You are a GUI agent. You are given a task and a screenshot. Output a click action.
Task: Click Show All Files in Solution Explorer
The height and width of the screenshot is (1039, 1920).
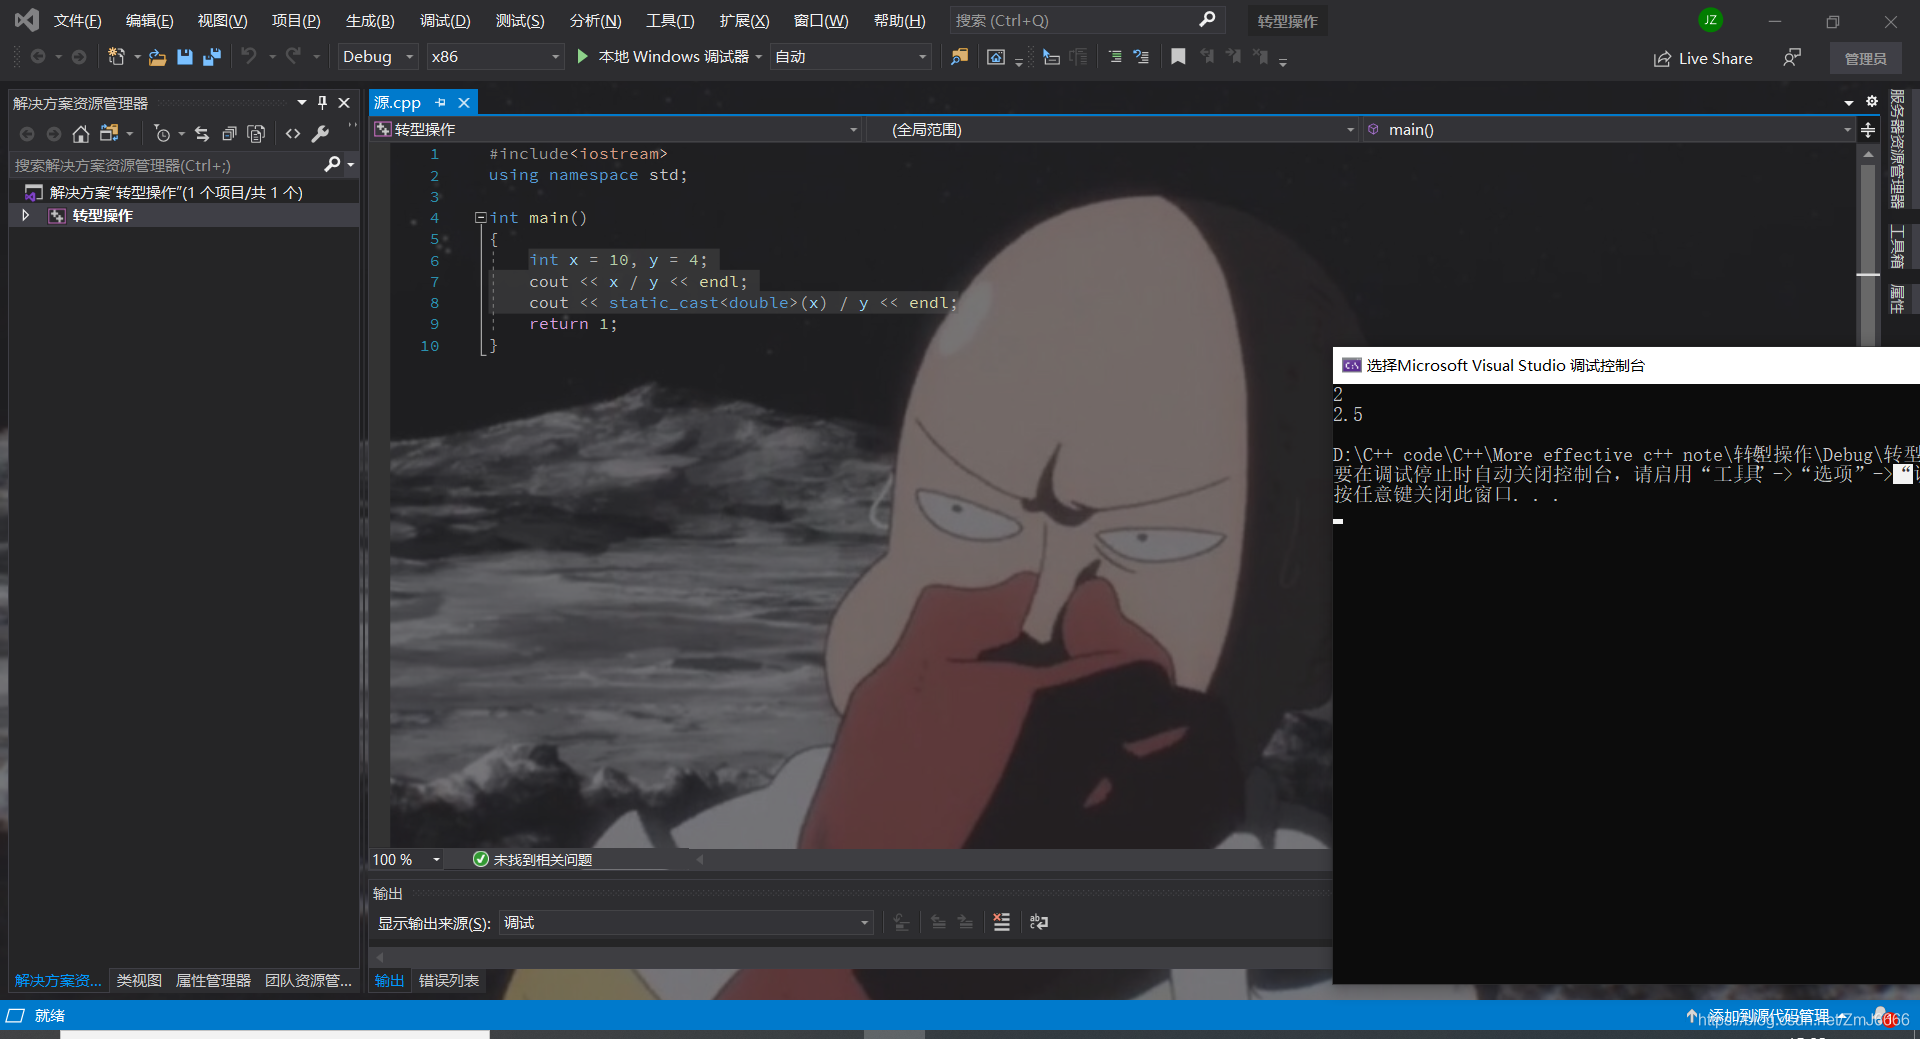(x=256, y=133)
